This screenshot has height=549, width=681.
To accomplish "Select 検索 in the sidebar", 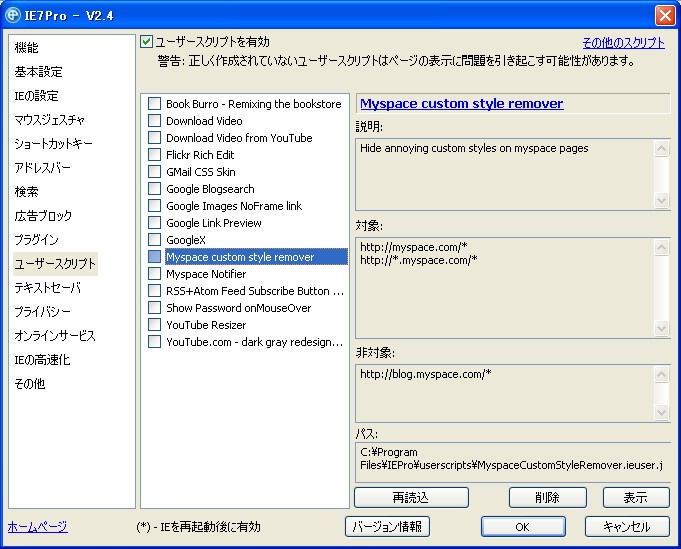I will (26, 192).
